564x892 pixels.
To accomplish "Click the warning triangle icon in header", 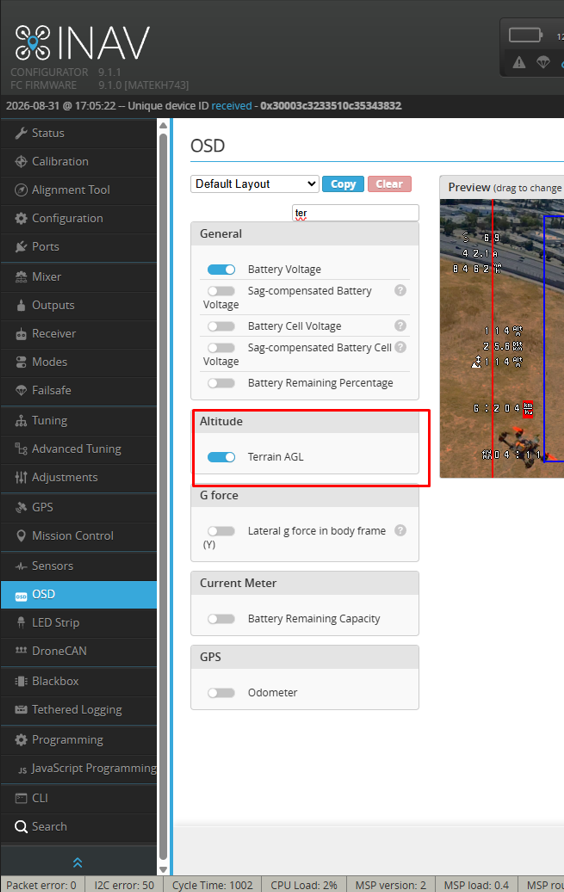I will pyautogui.click(x=519, y=62).
